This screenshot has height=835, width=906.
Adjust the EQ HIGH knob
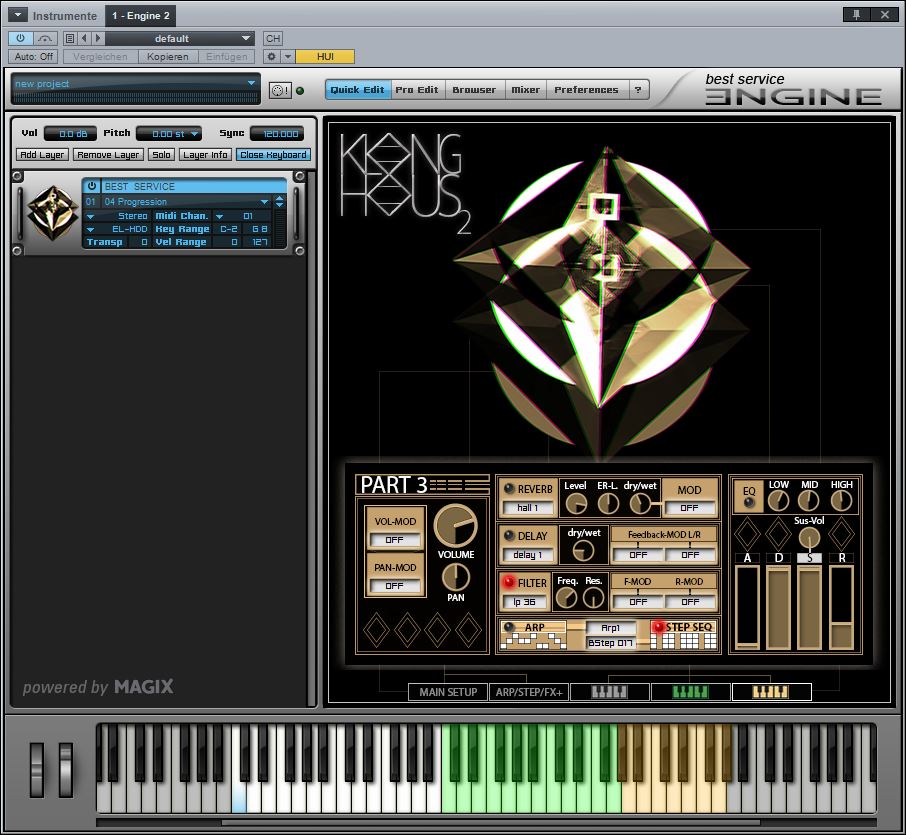click(x=841, y=500)
